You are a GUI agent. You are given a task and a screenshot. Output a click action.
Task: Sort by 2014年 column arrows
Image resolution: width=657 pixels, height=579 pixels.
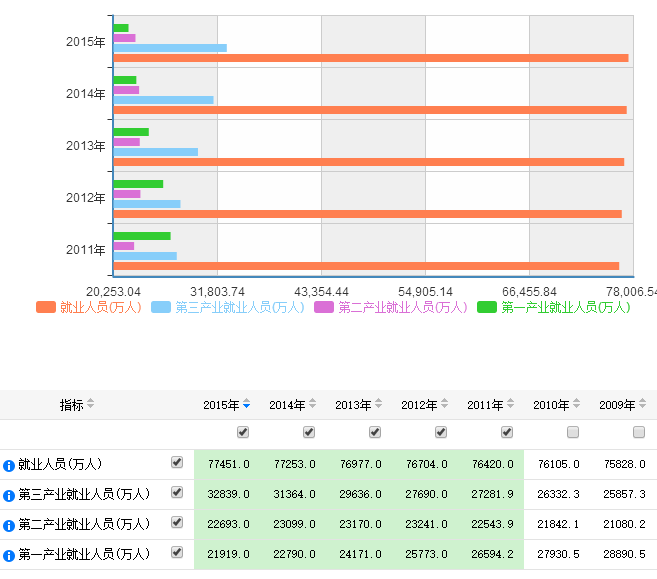(x=313, y=404)
